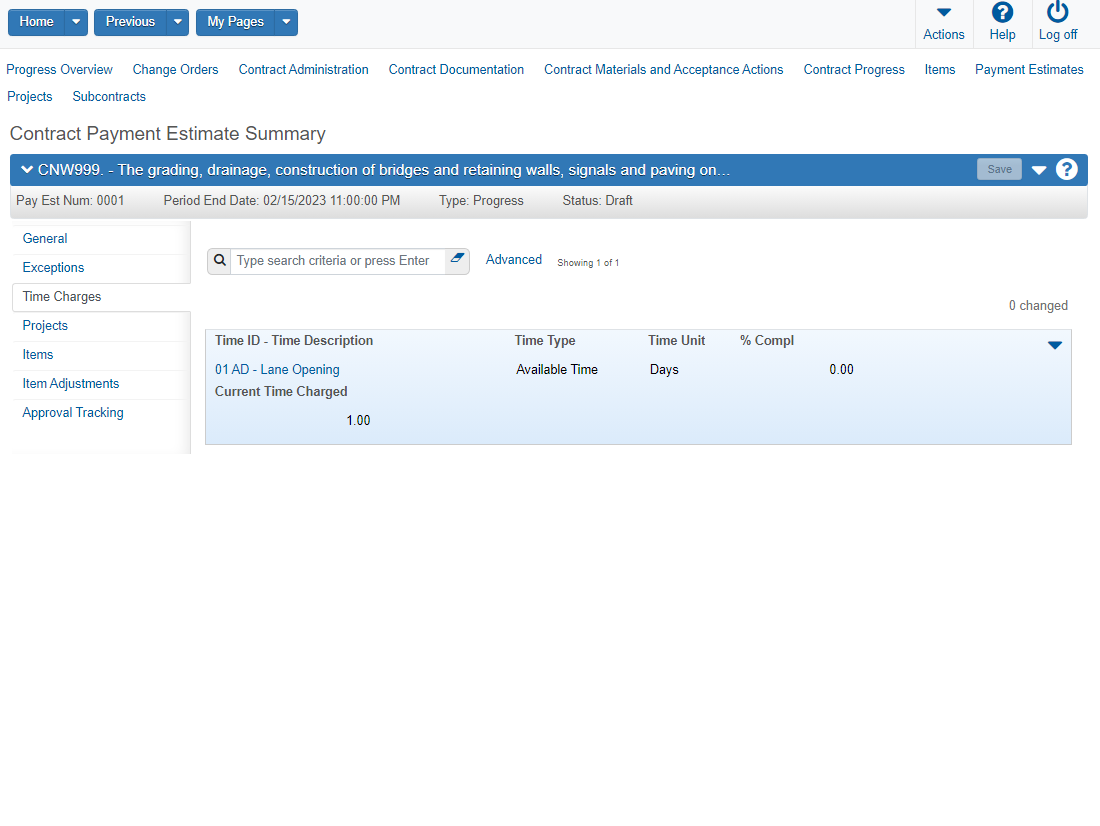The image size is (1100, 826).
Task: Click the Previous button
Action: coord(130,22)
